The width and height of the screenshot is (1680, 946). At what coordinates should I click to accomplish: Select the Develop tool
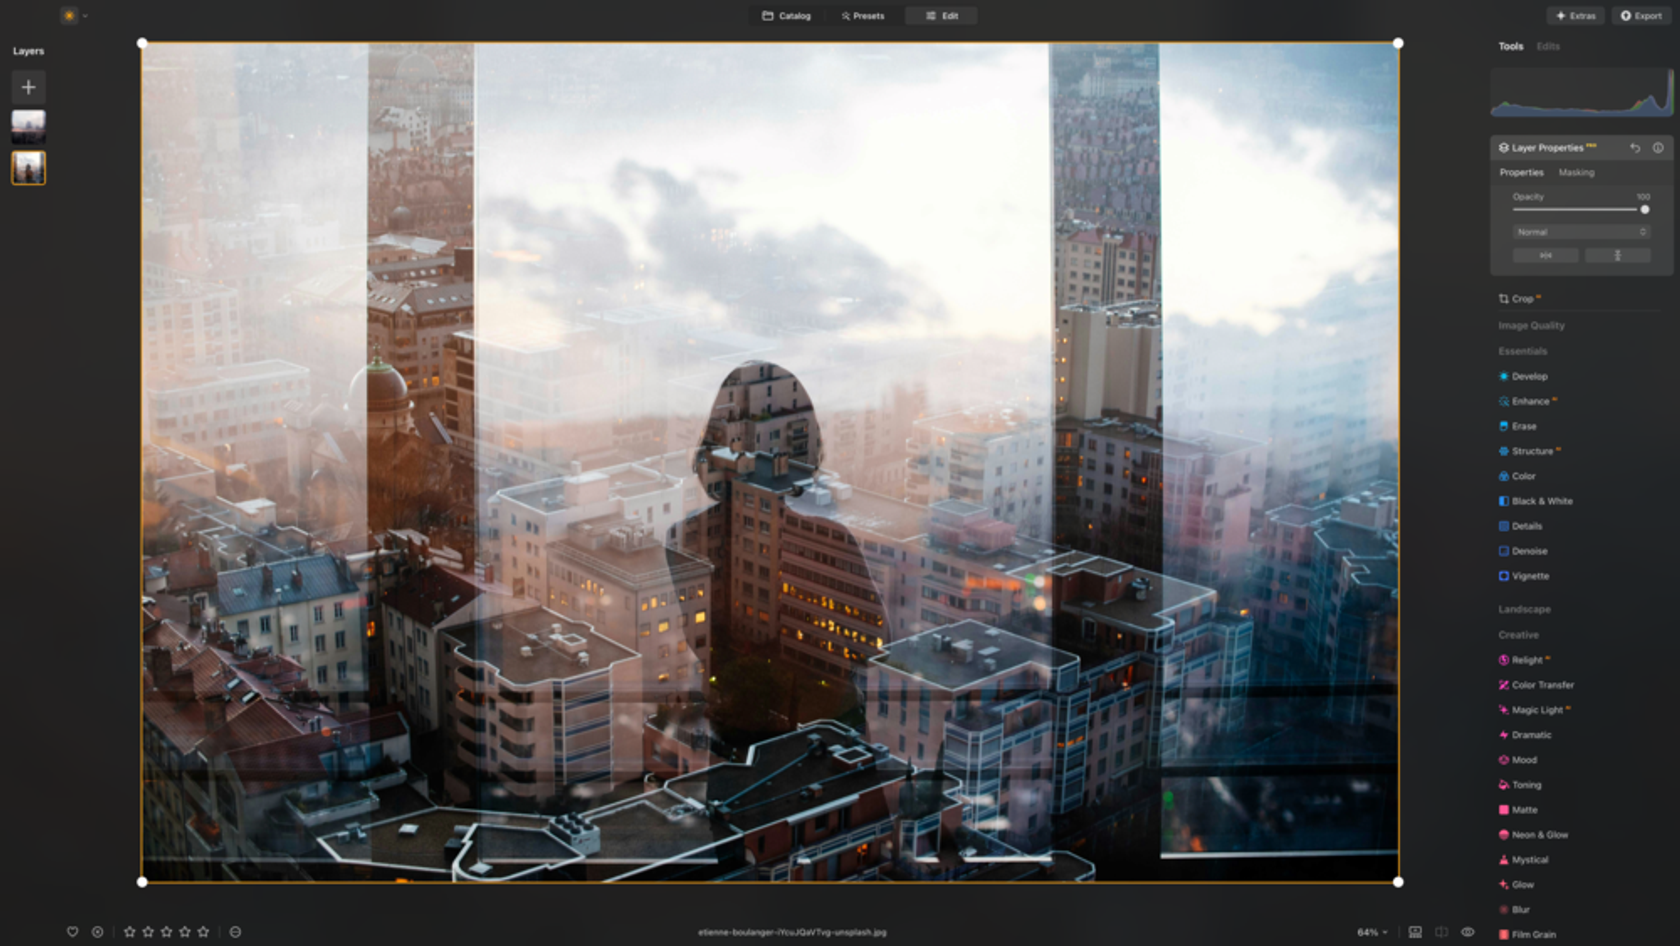pyautogui.click(x=1529, y=376)
